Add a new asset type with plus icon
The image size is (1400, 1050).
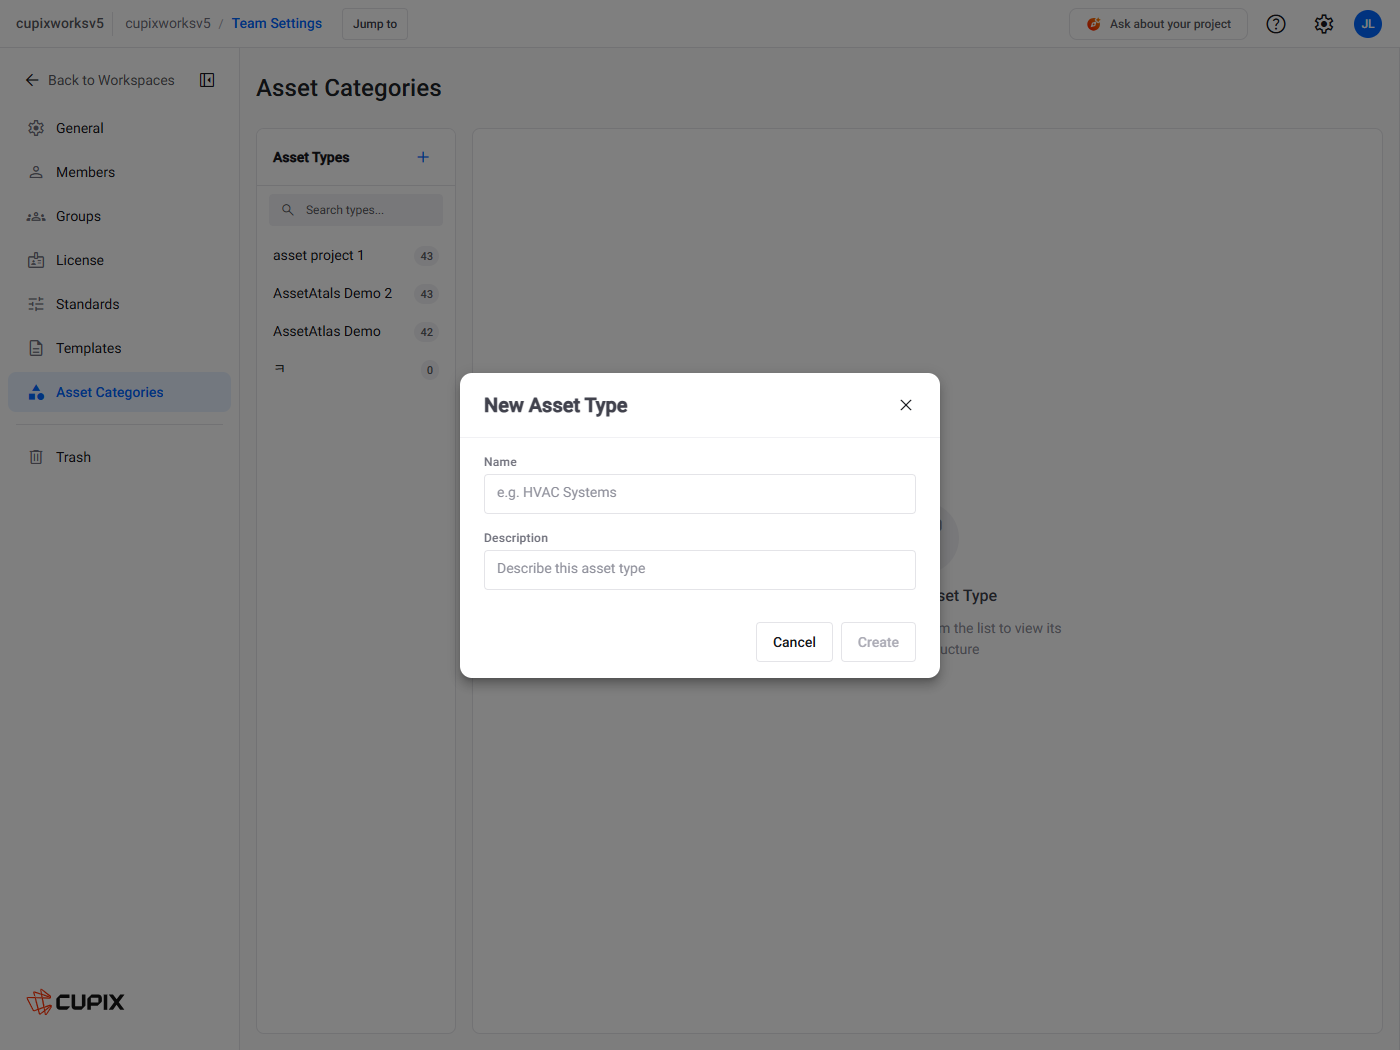(x=423, y=157)
